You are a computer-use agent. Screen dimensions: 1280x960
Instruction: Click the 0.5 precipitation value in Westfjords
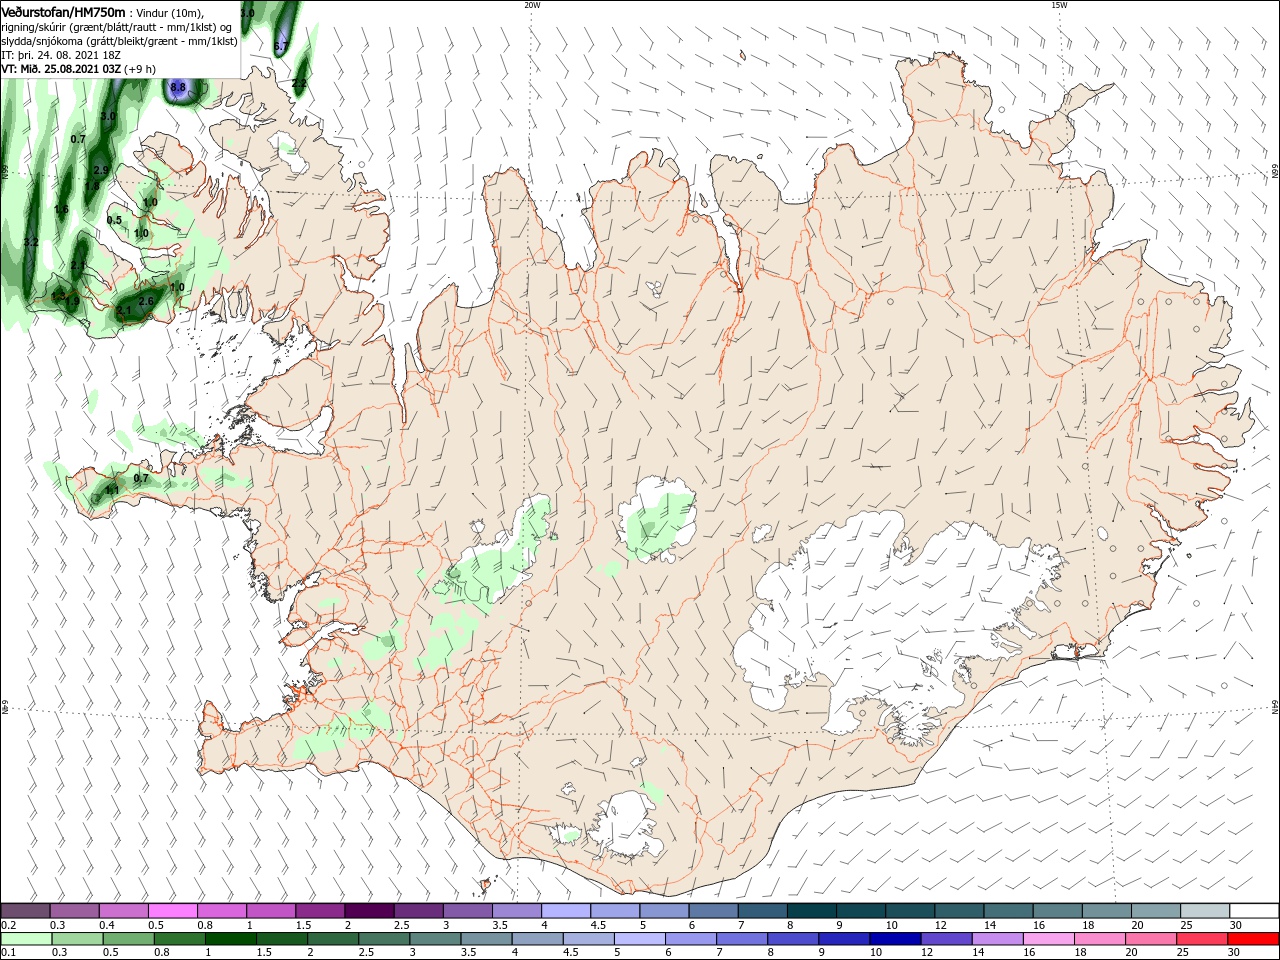pos(114,220)
